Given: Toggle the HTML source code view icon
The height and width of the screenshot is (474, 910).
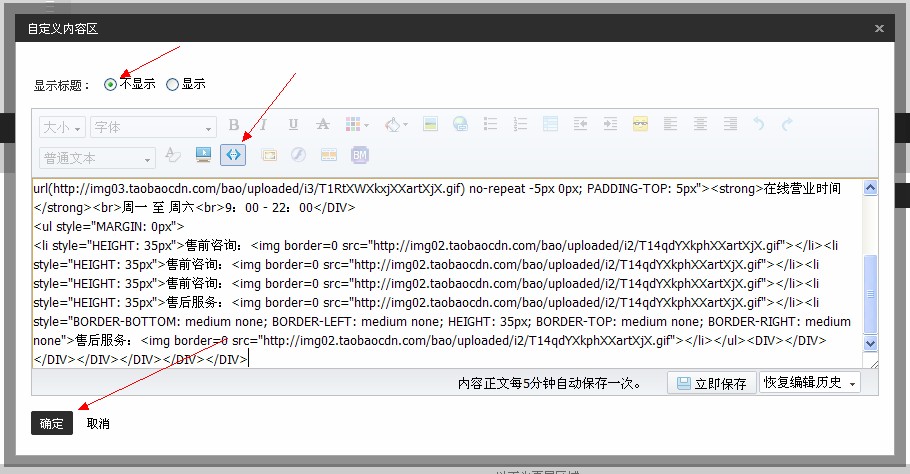Looking at the screenshot, I should pyautogui.click(x=233, y=155).
